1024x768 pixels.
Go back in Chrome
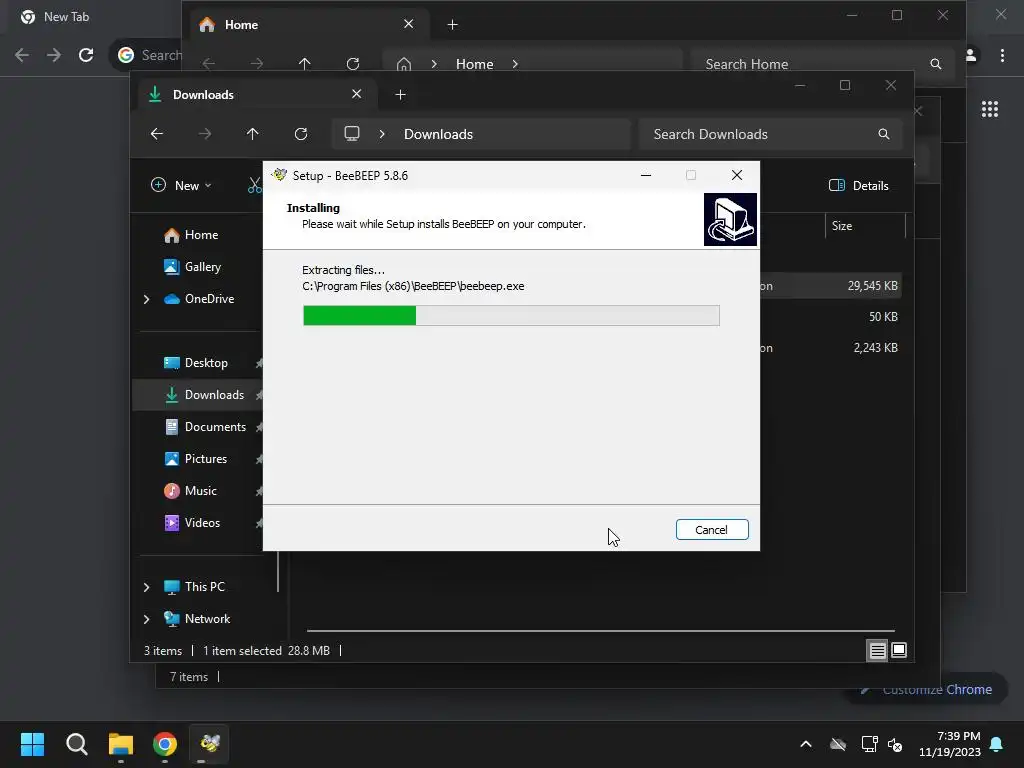22,55
